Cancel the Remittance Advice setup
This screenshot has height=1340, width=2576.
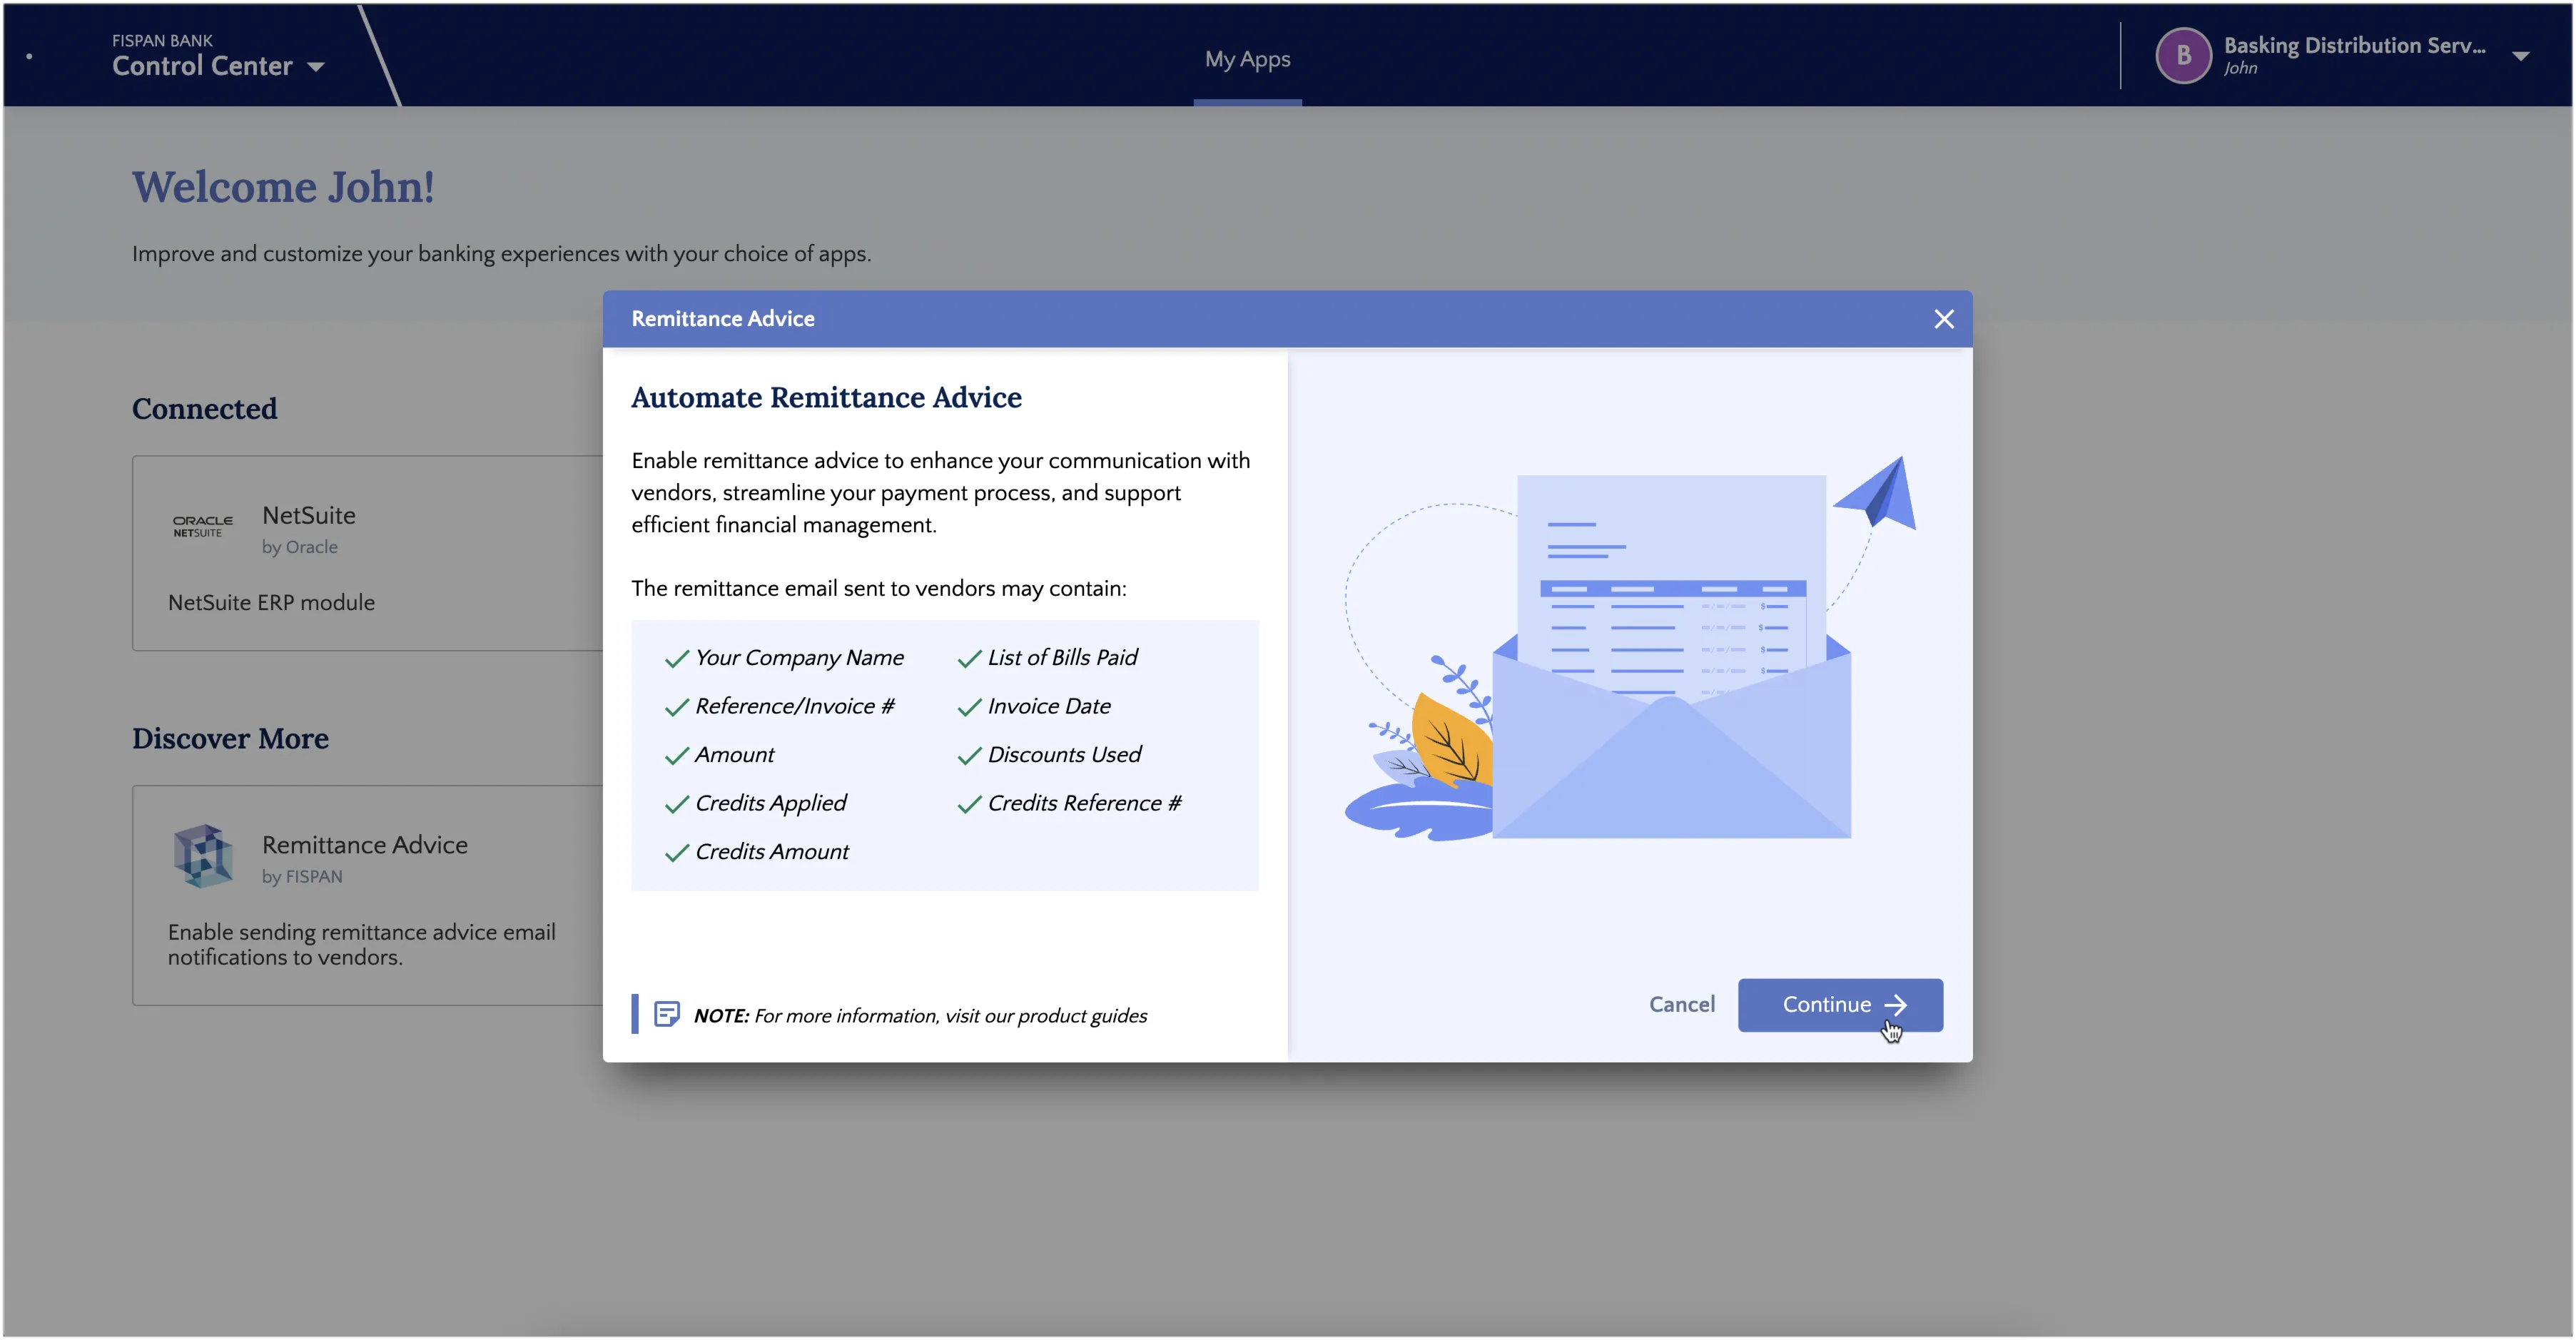(x=1681, y=1004)
